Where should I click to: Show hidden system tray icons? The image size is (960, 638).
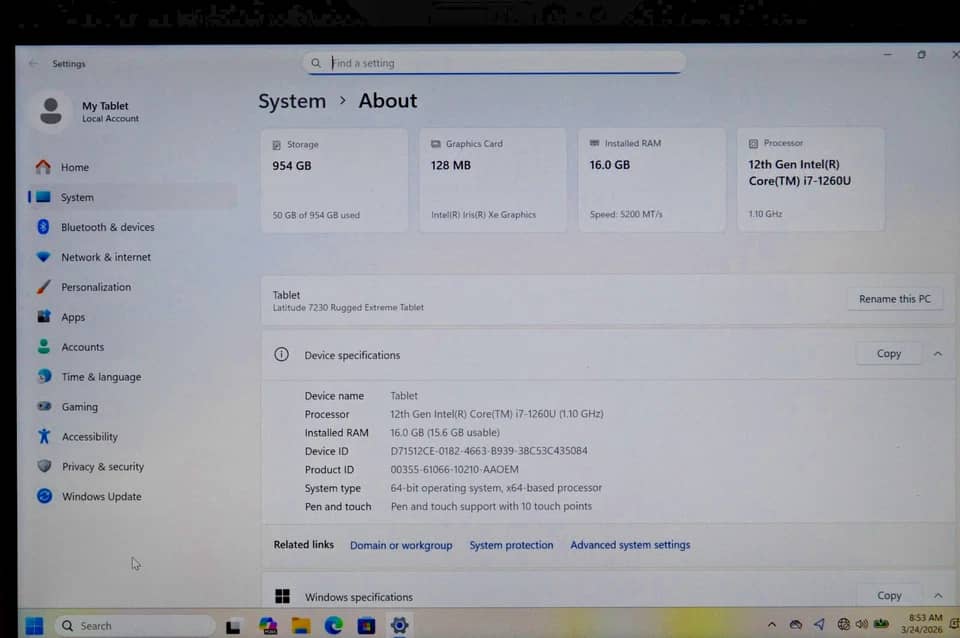click(771, 625)
